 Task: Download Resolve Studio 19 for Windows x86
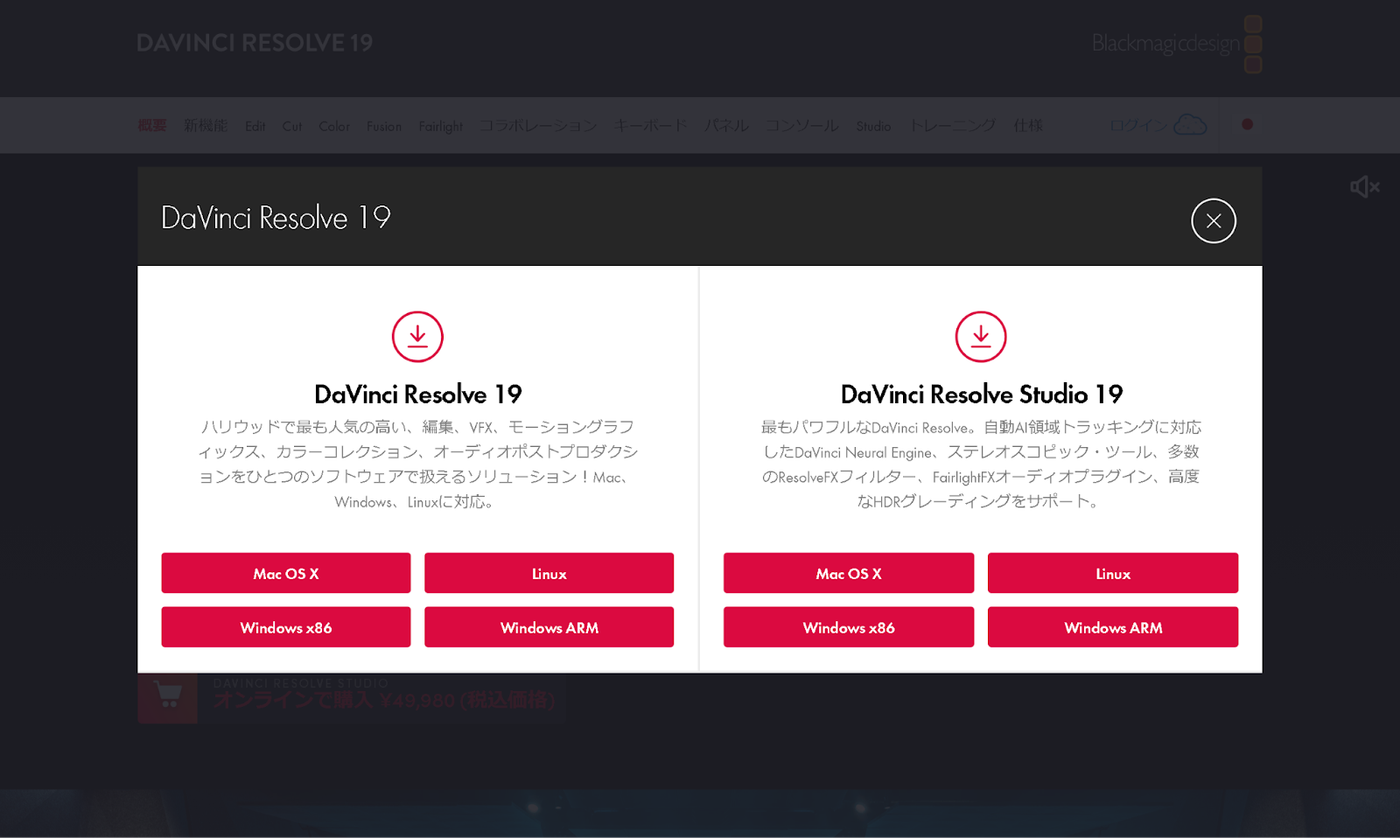849,628
